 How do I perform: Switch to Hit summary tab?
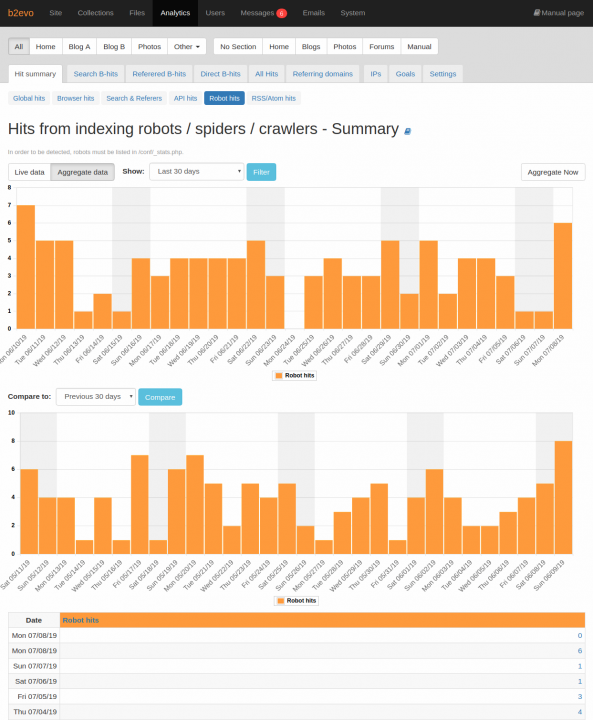click(35, 74)
